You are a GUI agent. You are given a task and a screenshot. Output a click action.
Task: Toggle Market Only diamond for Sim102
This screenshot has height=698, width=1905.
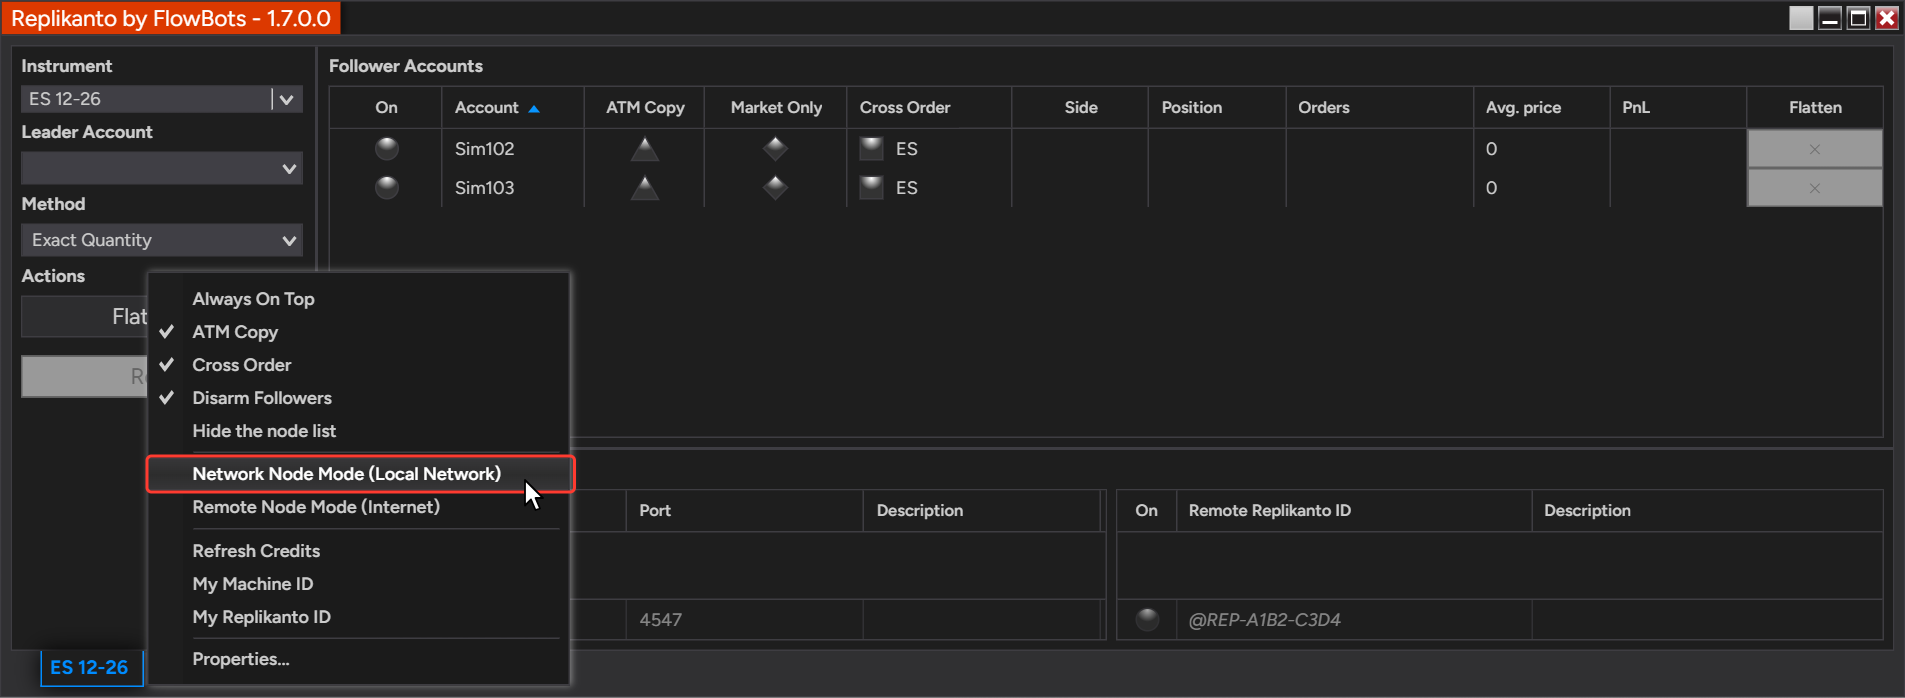pyautogui.click(x=775, y=149)
